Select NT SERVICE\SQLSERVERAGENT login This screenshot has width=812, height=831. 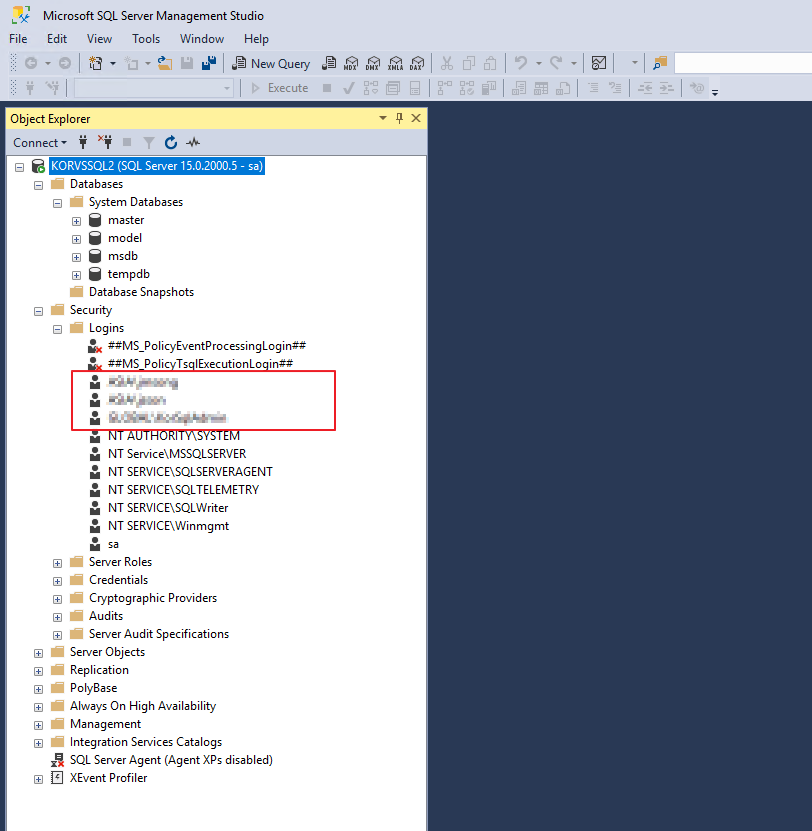[x=190, y=472]
